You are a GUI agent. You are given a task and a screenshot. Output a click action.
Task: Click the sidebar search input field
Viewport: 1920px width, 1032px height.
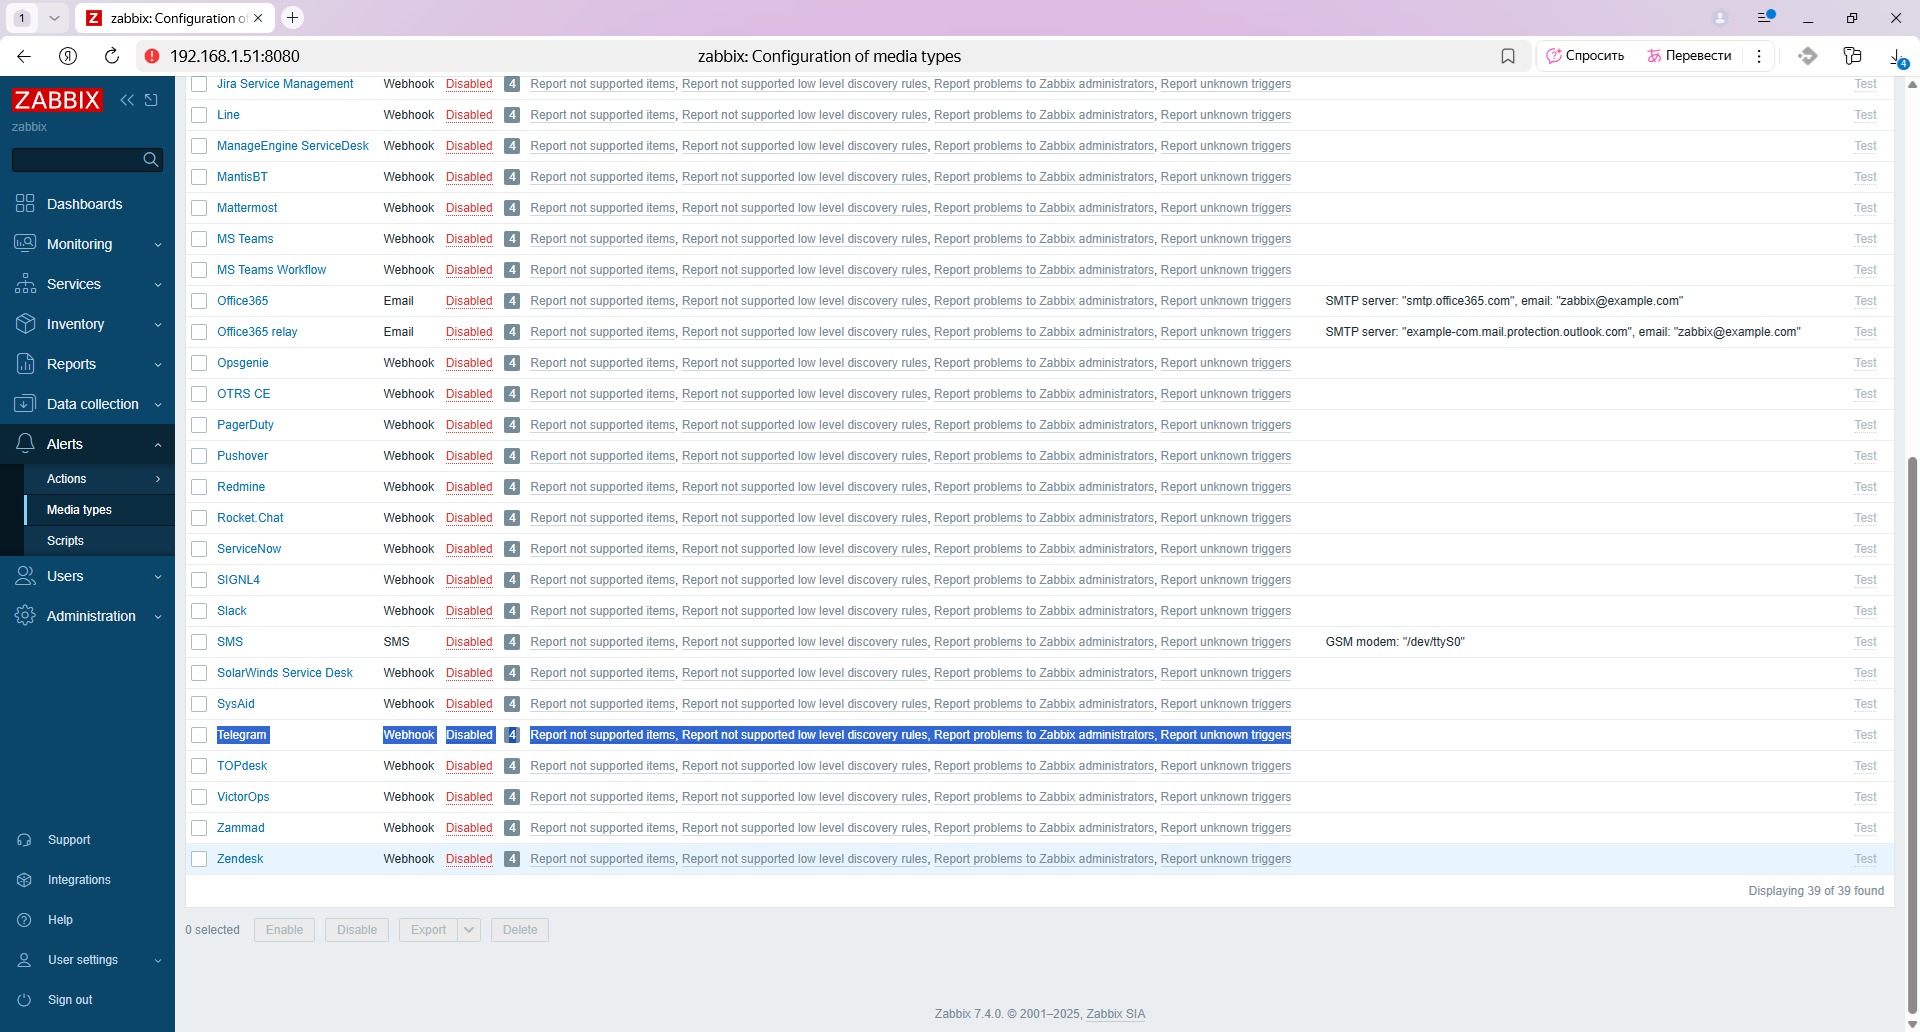(76, 159)
